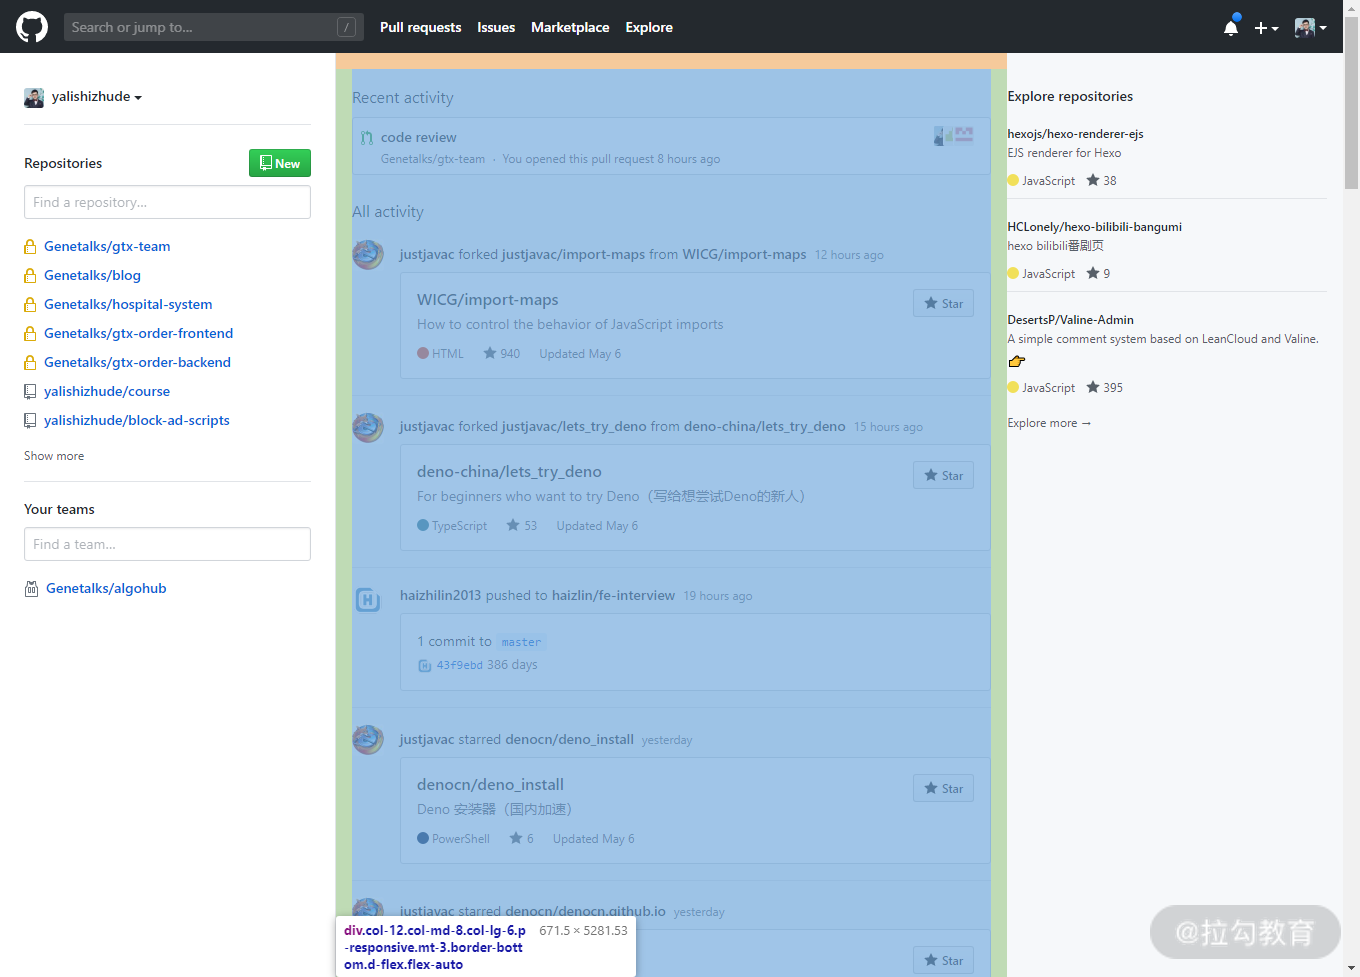Open Pull requests in top navigation
Screen dimensions: 1360x977
[420, 27]
